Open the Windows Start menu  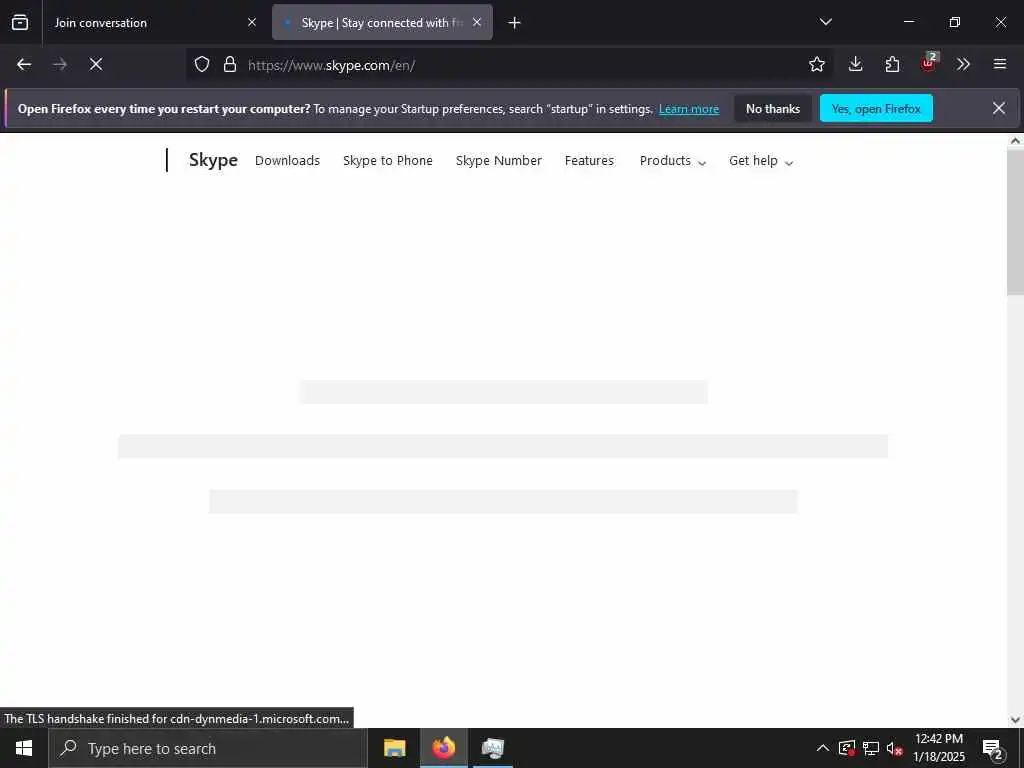point(24,748)
